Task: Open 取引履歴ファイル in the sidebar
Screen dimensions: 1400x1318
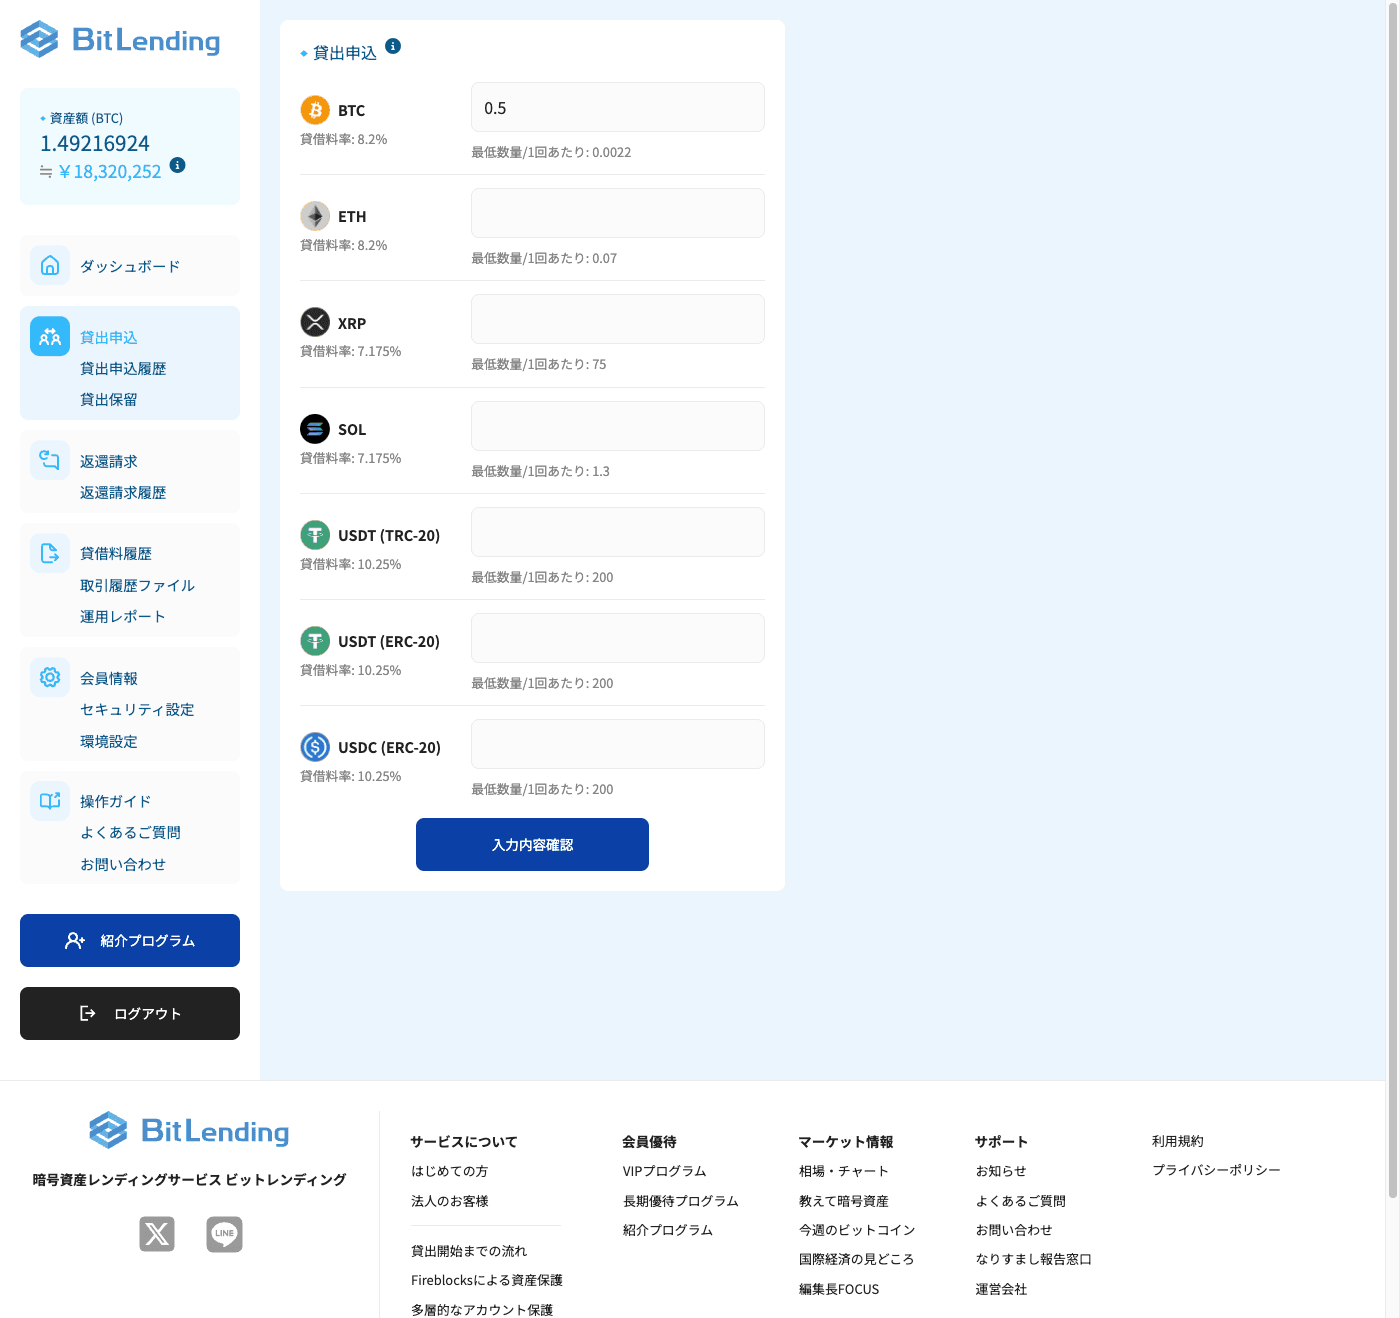Action: (x=137, y=586)
